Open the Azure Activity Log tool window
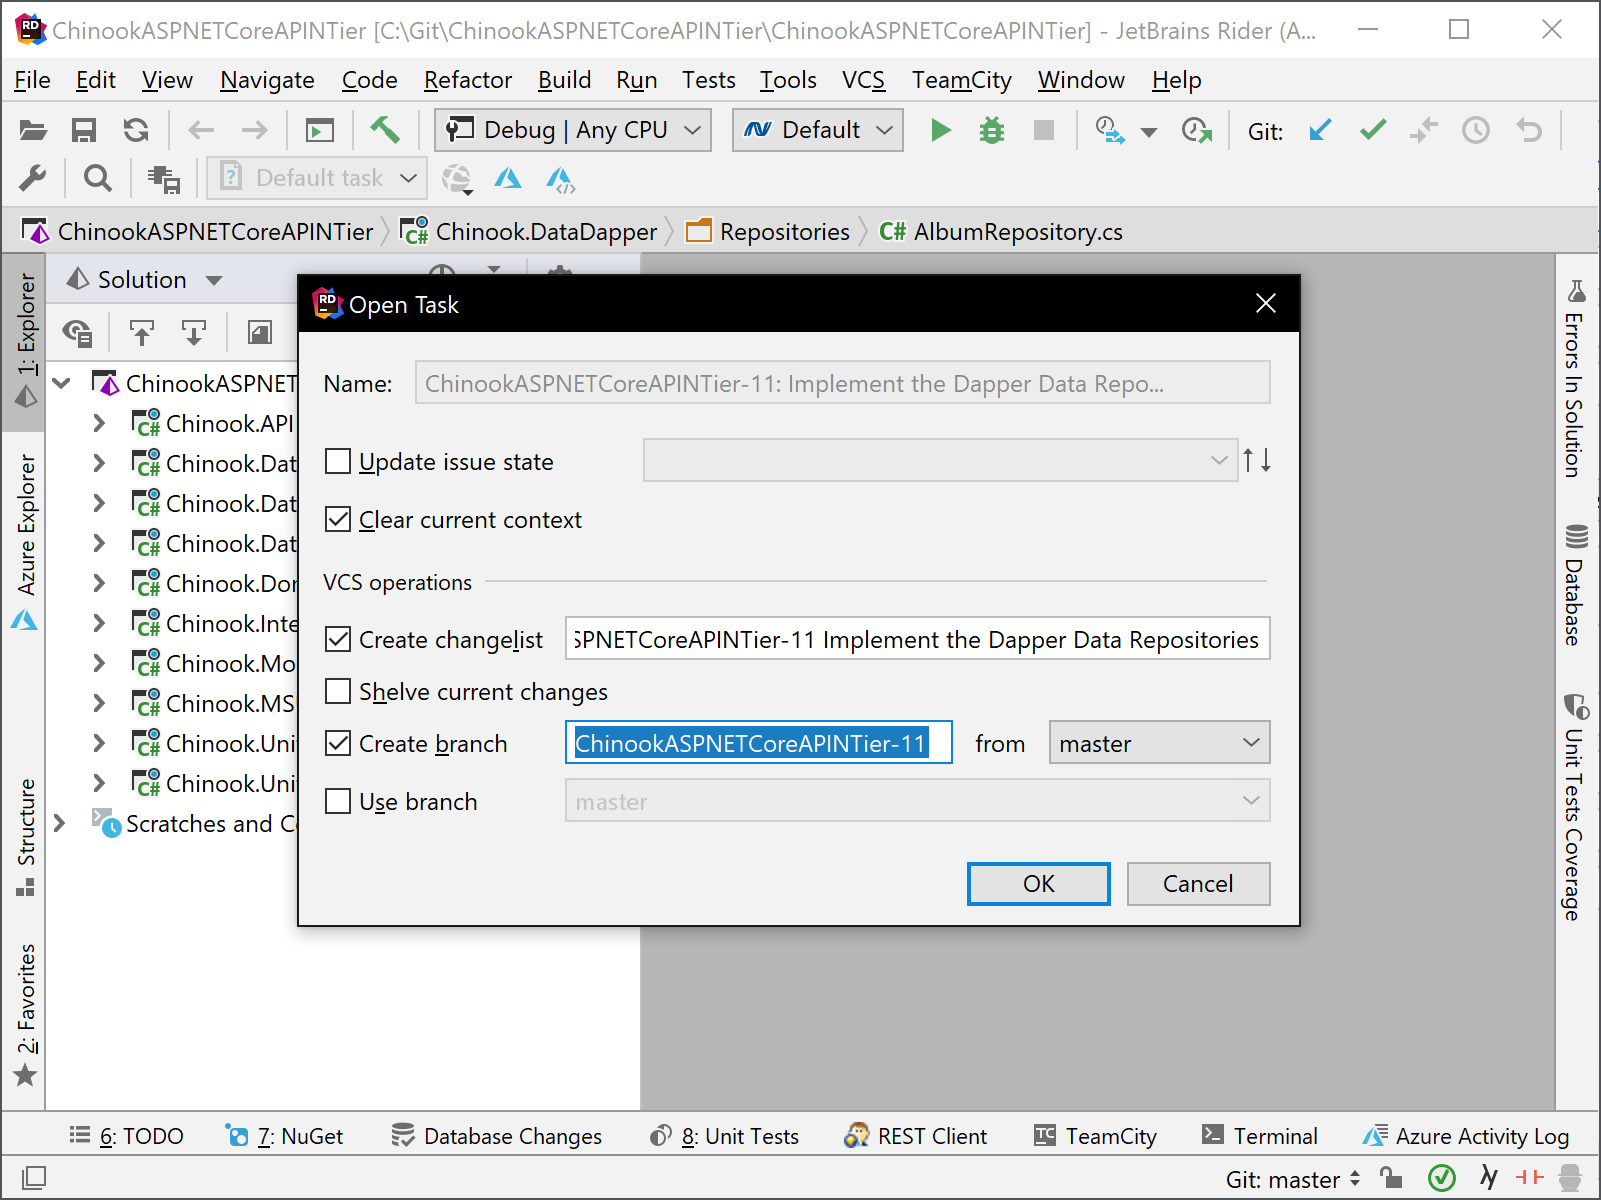Image resolution: width=1601 pixels, height=1200 pixels. (x=1466, y=1136)
